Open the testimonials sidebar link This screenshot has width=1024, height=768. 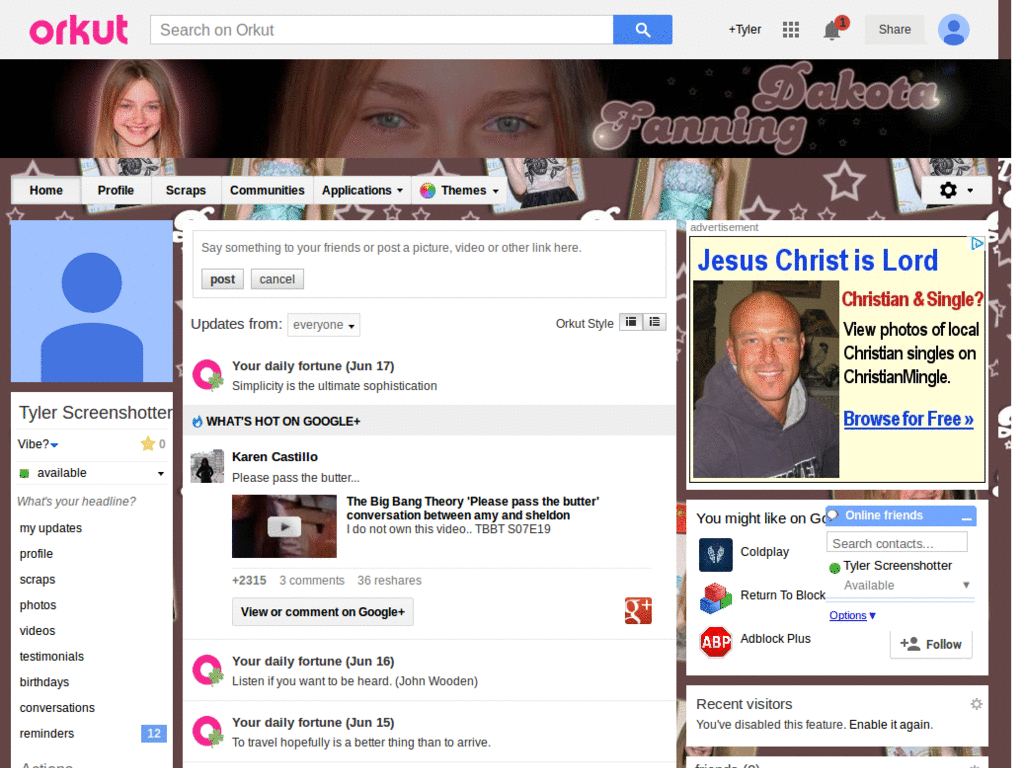click(x=52, y=657)
